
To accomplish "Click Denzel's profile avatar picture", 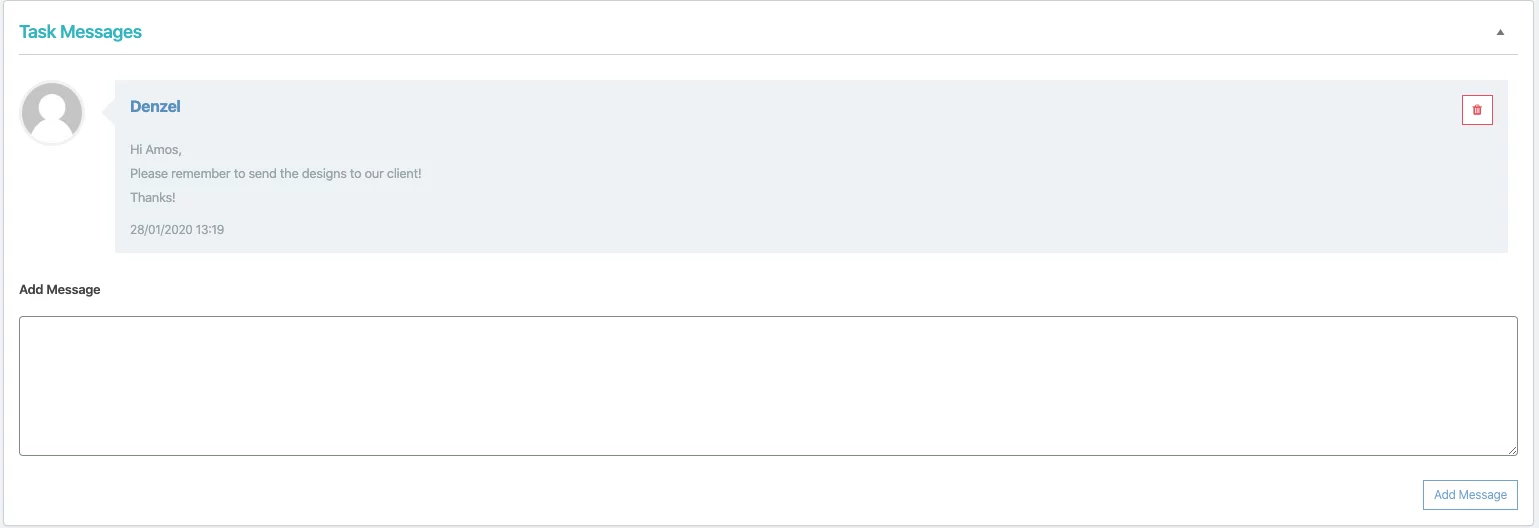I will pyautogui.click(x=52, y=113).
